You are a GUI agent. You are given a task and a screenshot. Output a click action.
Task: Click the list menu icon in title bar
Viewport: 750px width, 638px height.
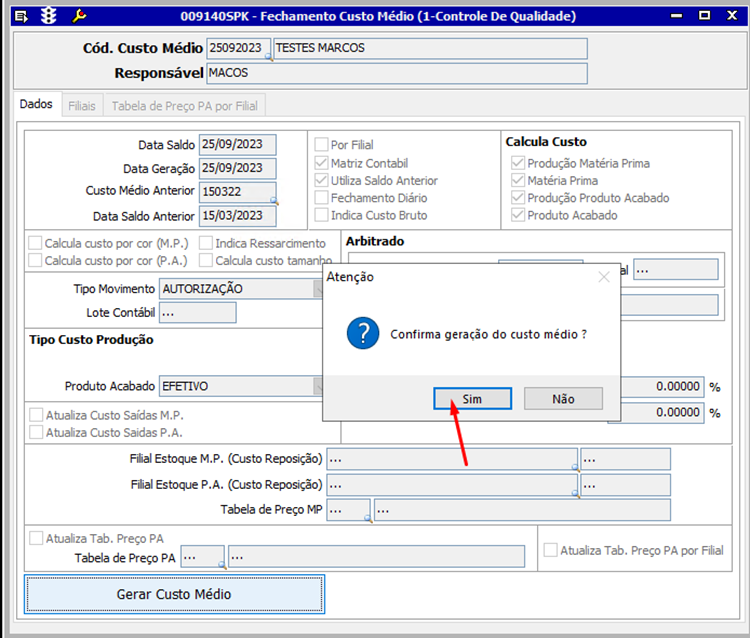tap(22, 16)
